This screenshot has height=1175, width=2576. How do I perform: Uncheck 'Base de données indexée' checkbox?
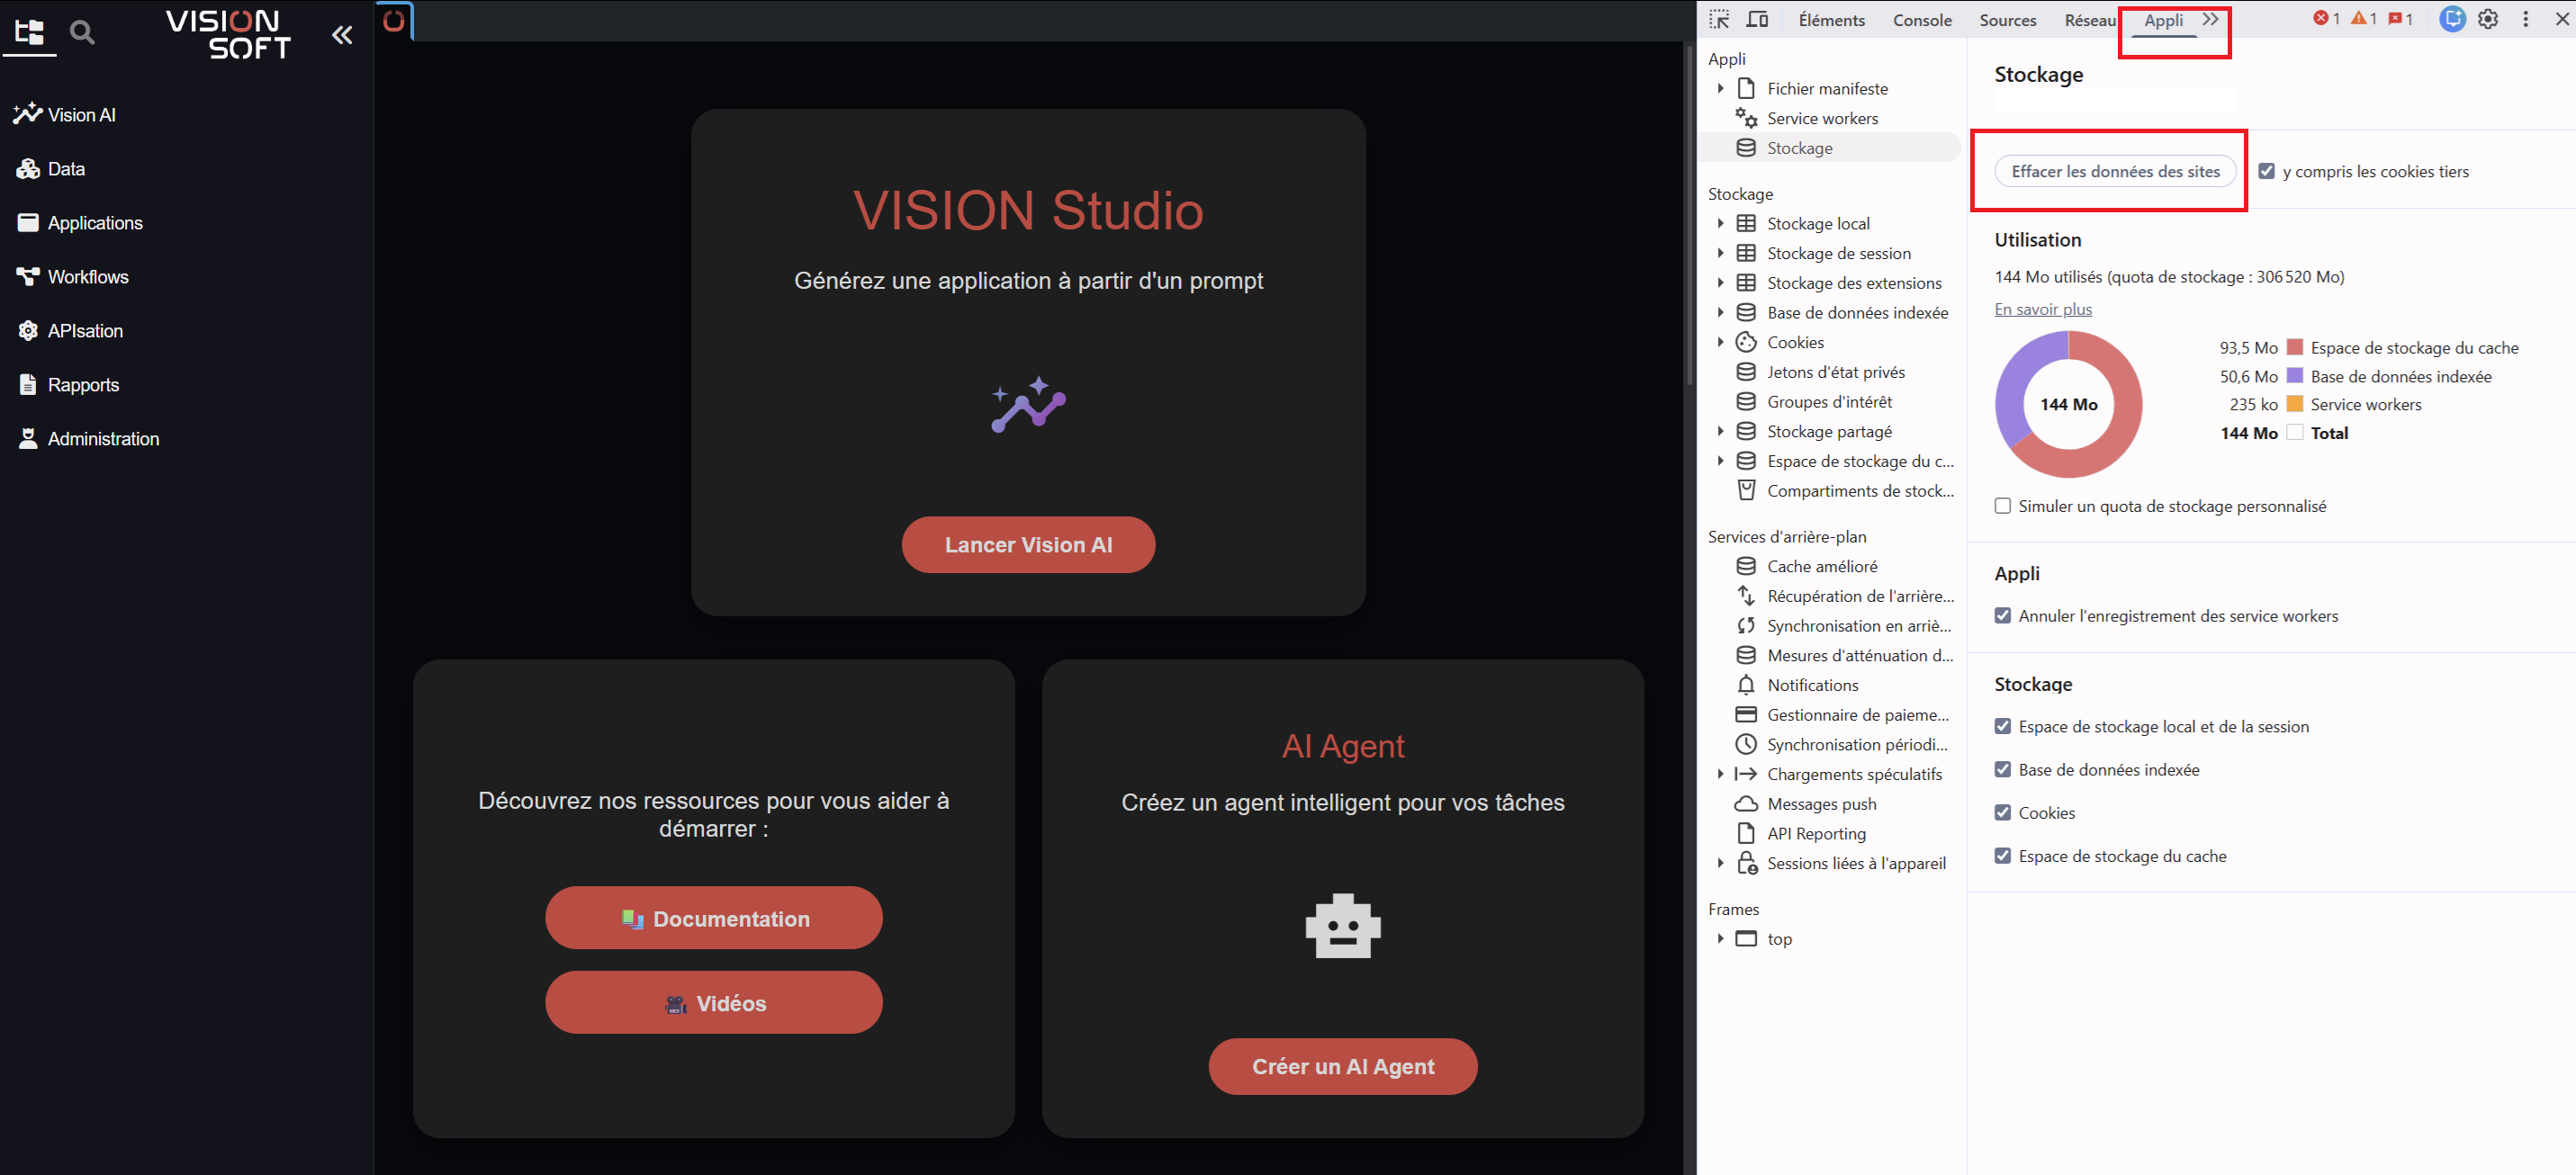pos(2003,770)
